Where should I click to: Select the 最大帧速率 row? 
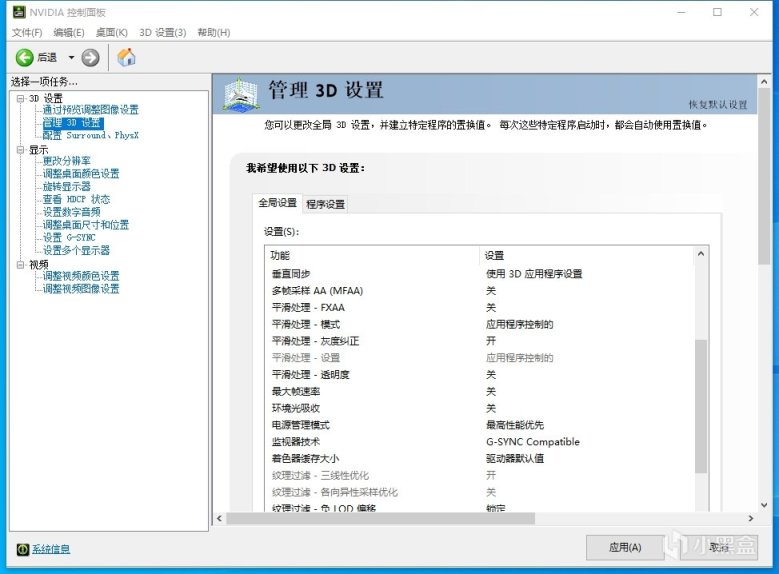[x=479, y=392]
